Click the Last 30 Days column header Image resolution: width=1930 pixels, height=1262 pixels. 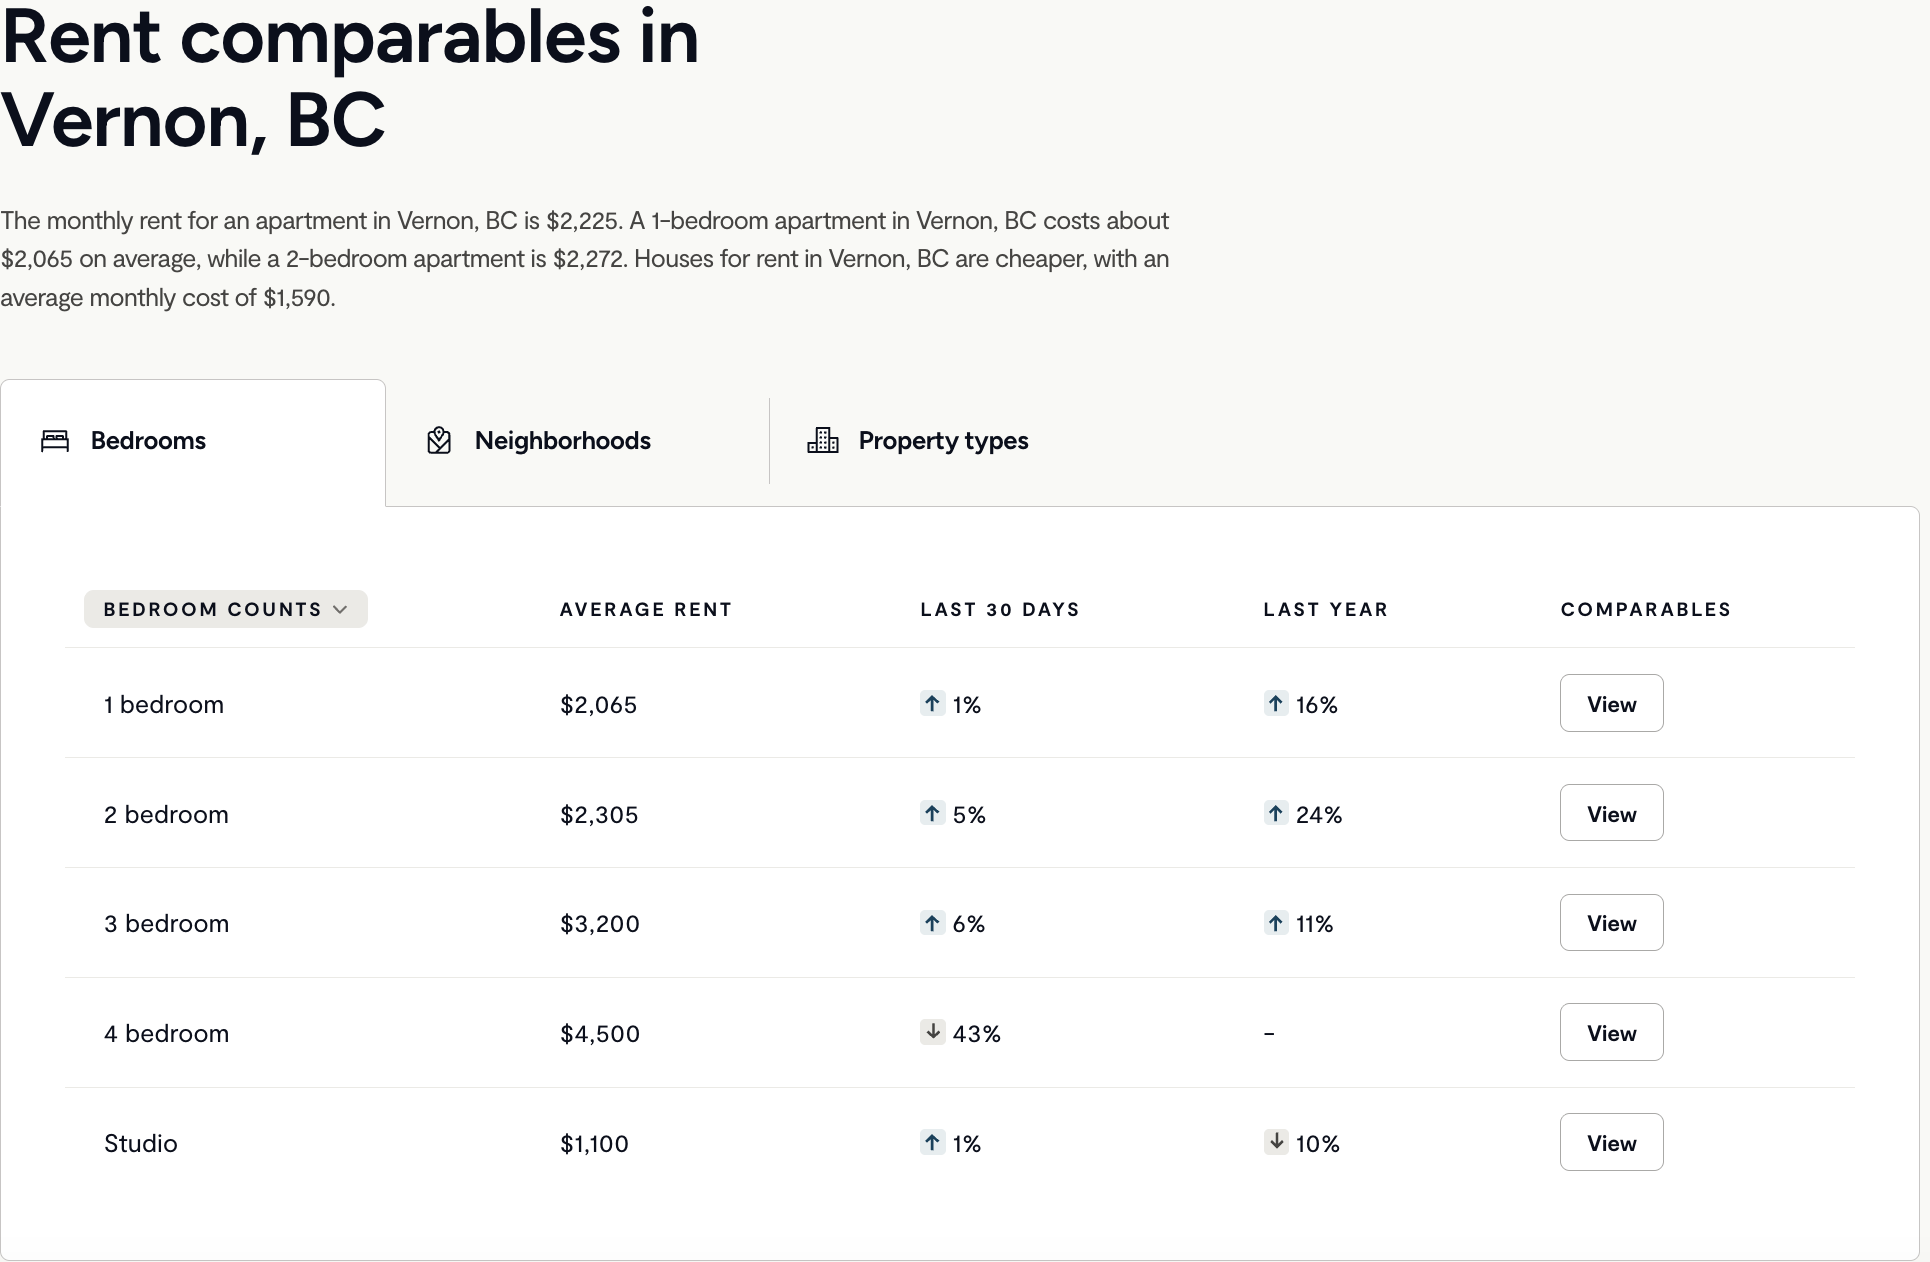[1000, 610]
